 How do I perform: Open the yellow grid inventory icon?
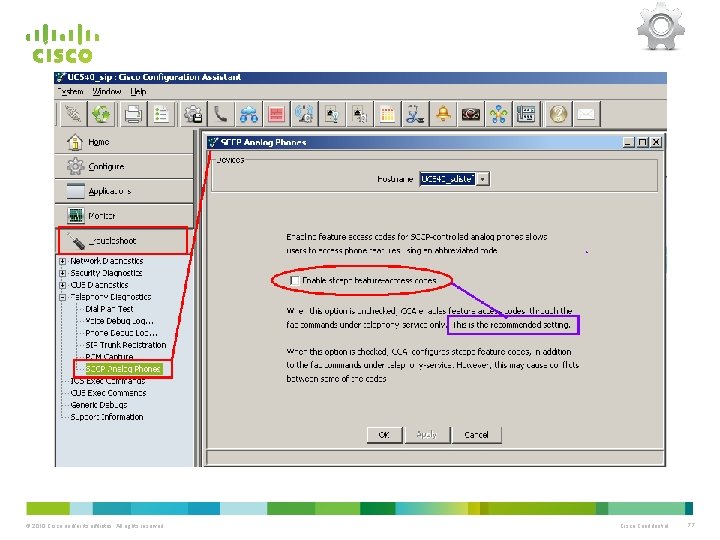(387, 114)
